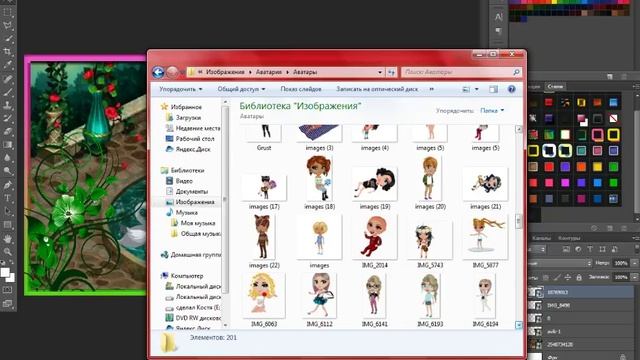640x360 pixels.
Task: Apply the no-style red slash swatch
Action: (x=613, y=119)
